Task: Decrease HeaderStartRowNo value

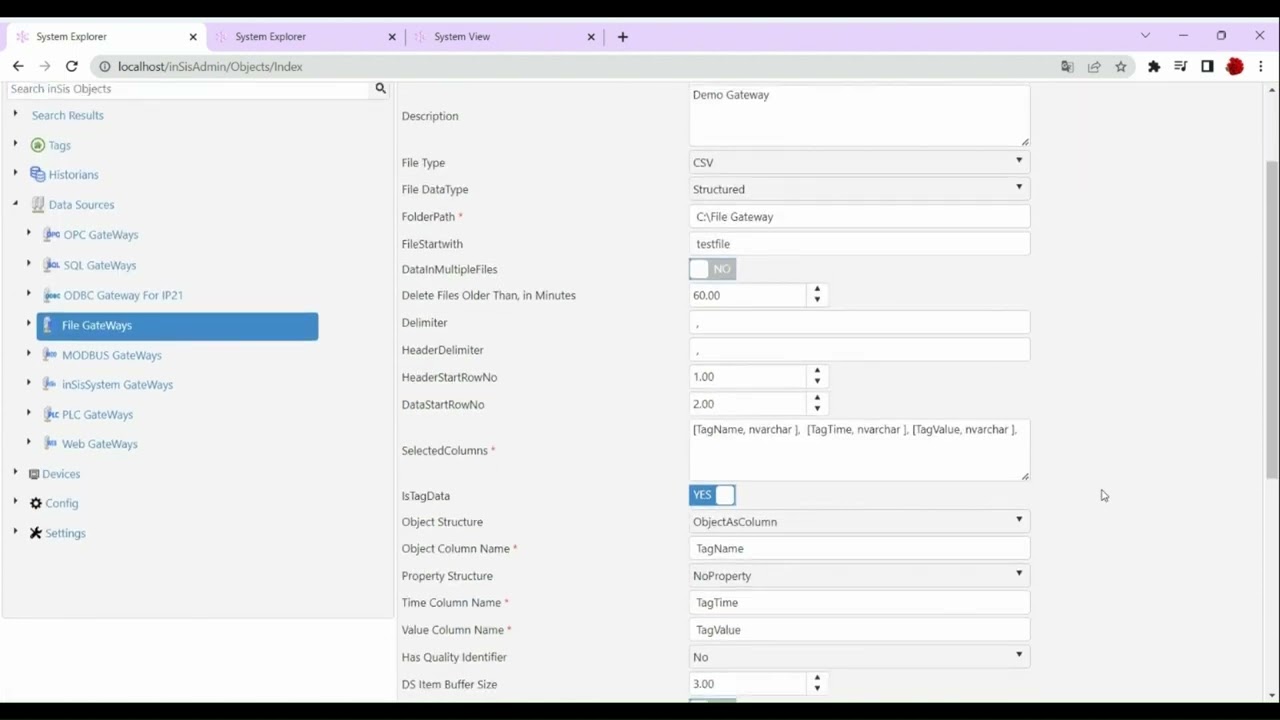Action: coord(817,382)
